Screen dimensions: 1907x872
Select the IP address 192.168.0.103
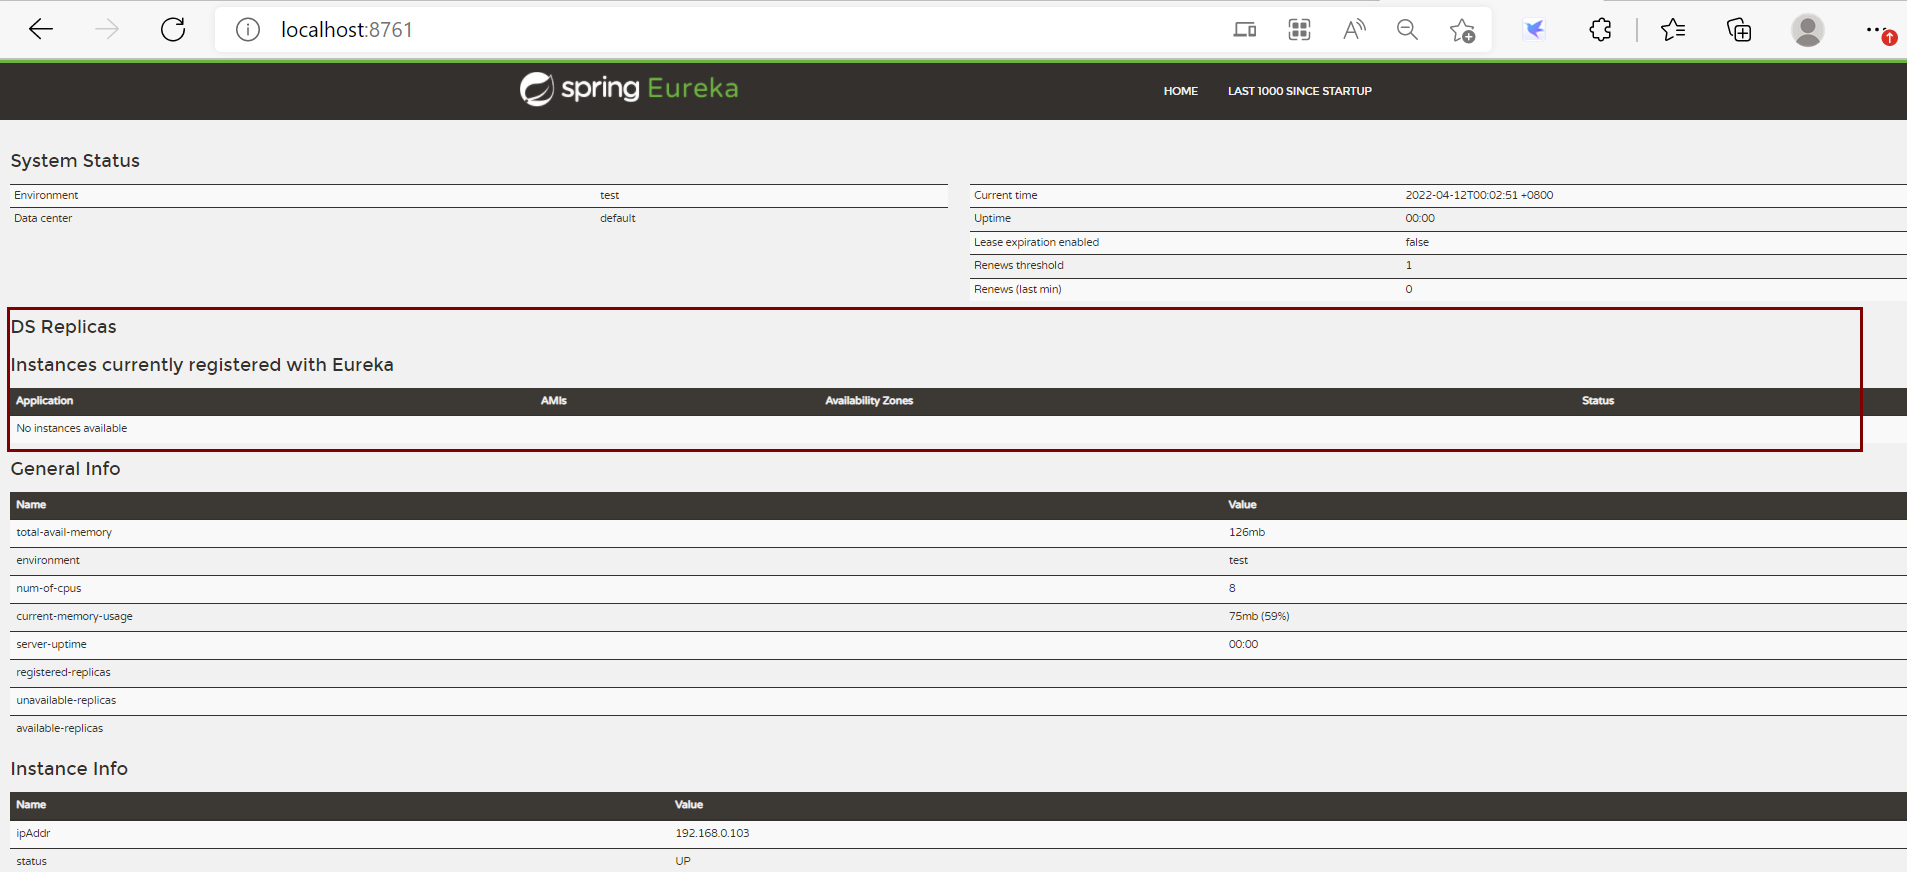click(712, 833)
